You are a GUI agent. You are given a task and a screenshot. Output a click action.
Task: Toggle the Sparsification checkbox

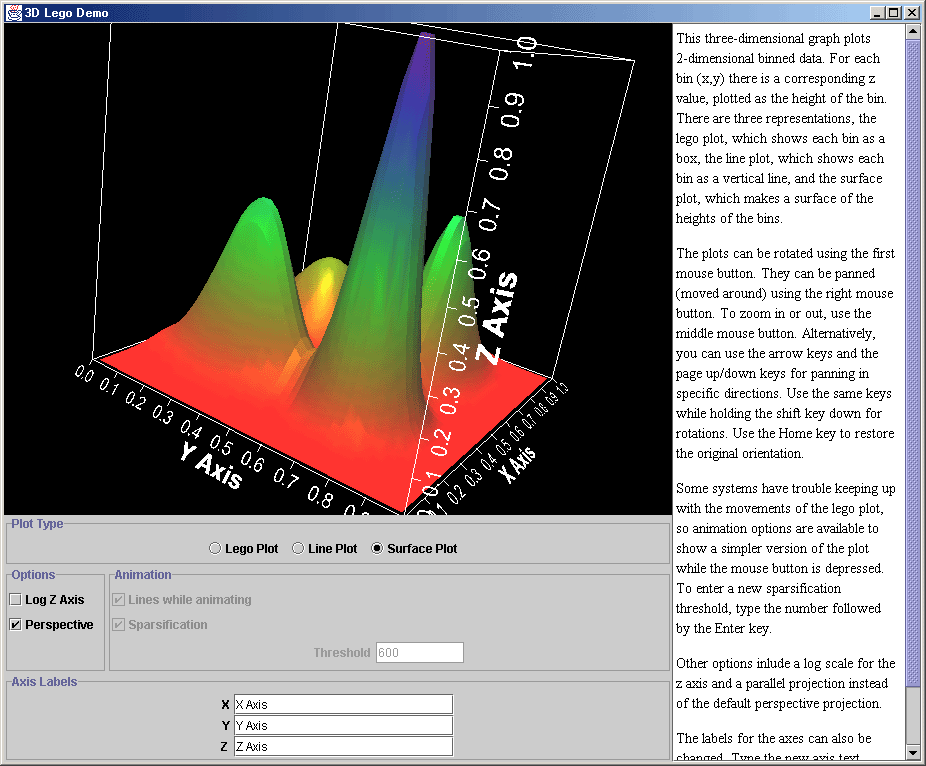(120, 625)
